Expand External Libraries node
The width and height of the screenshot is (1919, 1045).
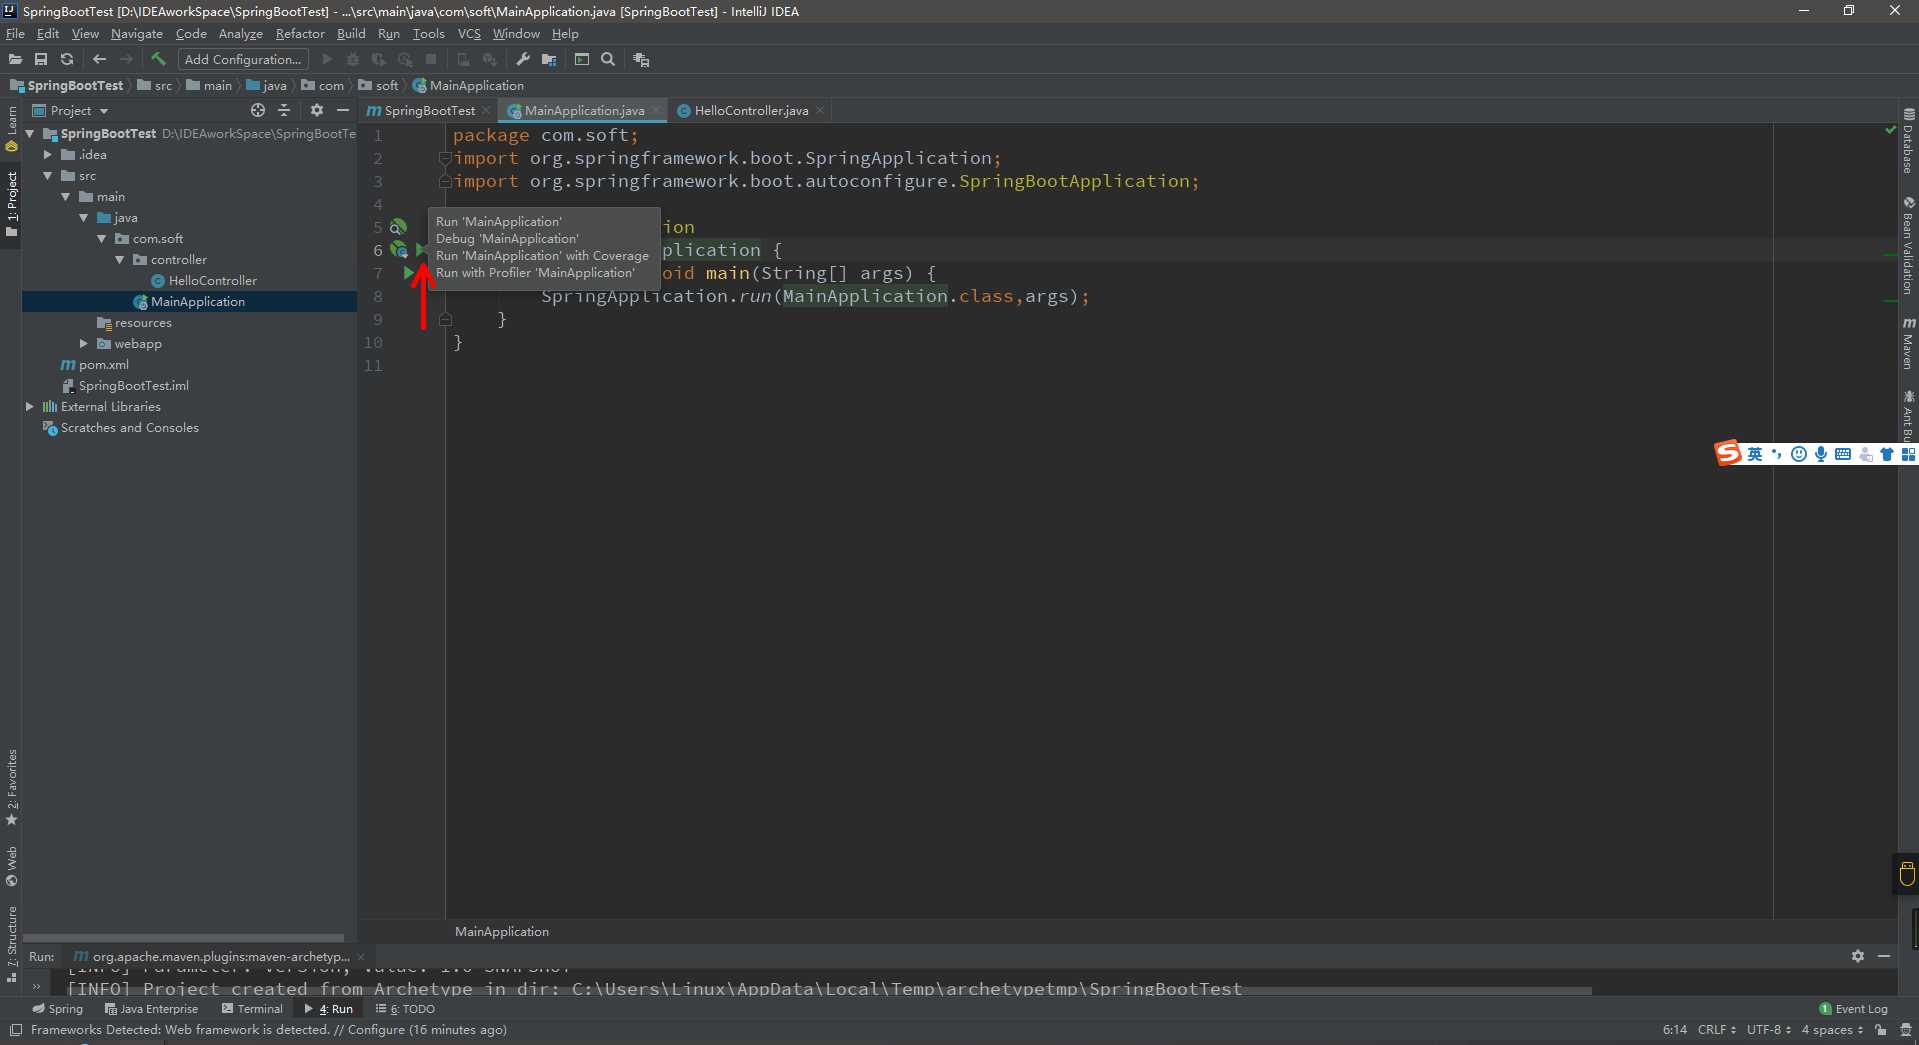pos(30,407)
